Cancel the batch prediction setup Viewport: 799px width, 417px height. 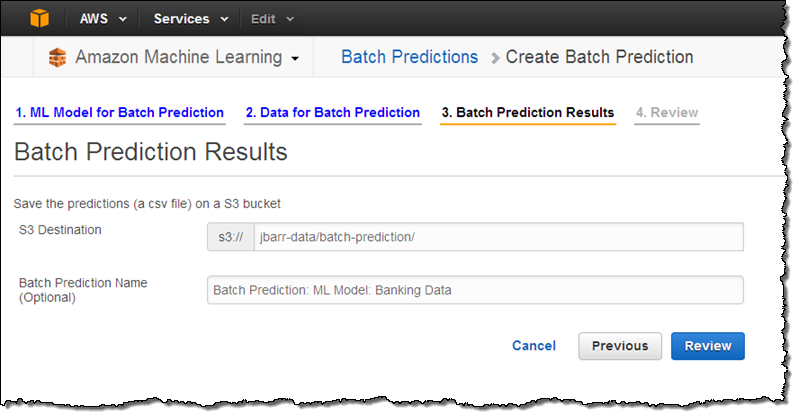pos(533,346)
